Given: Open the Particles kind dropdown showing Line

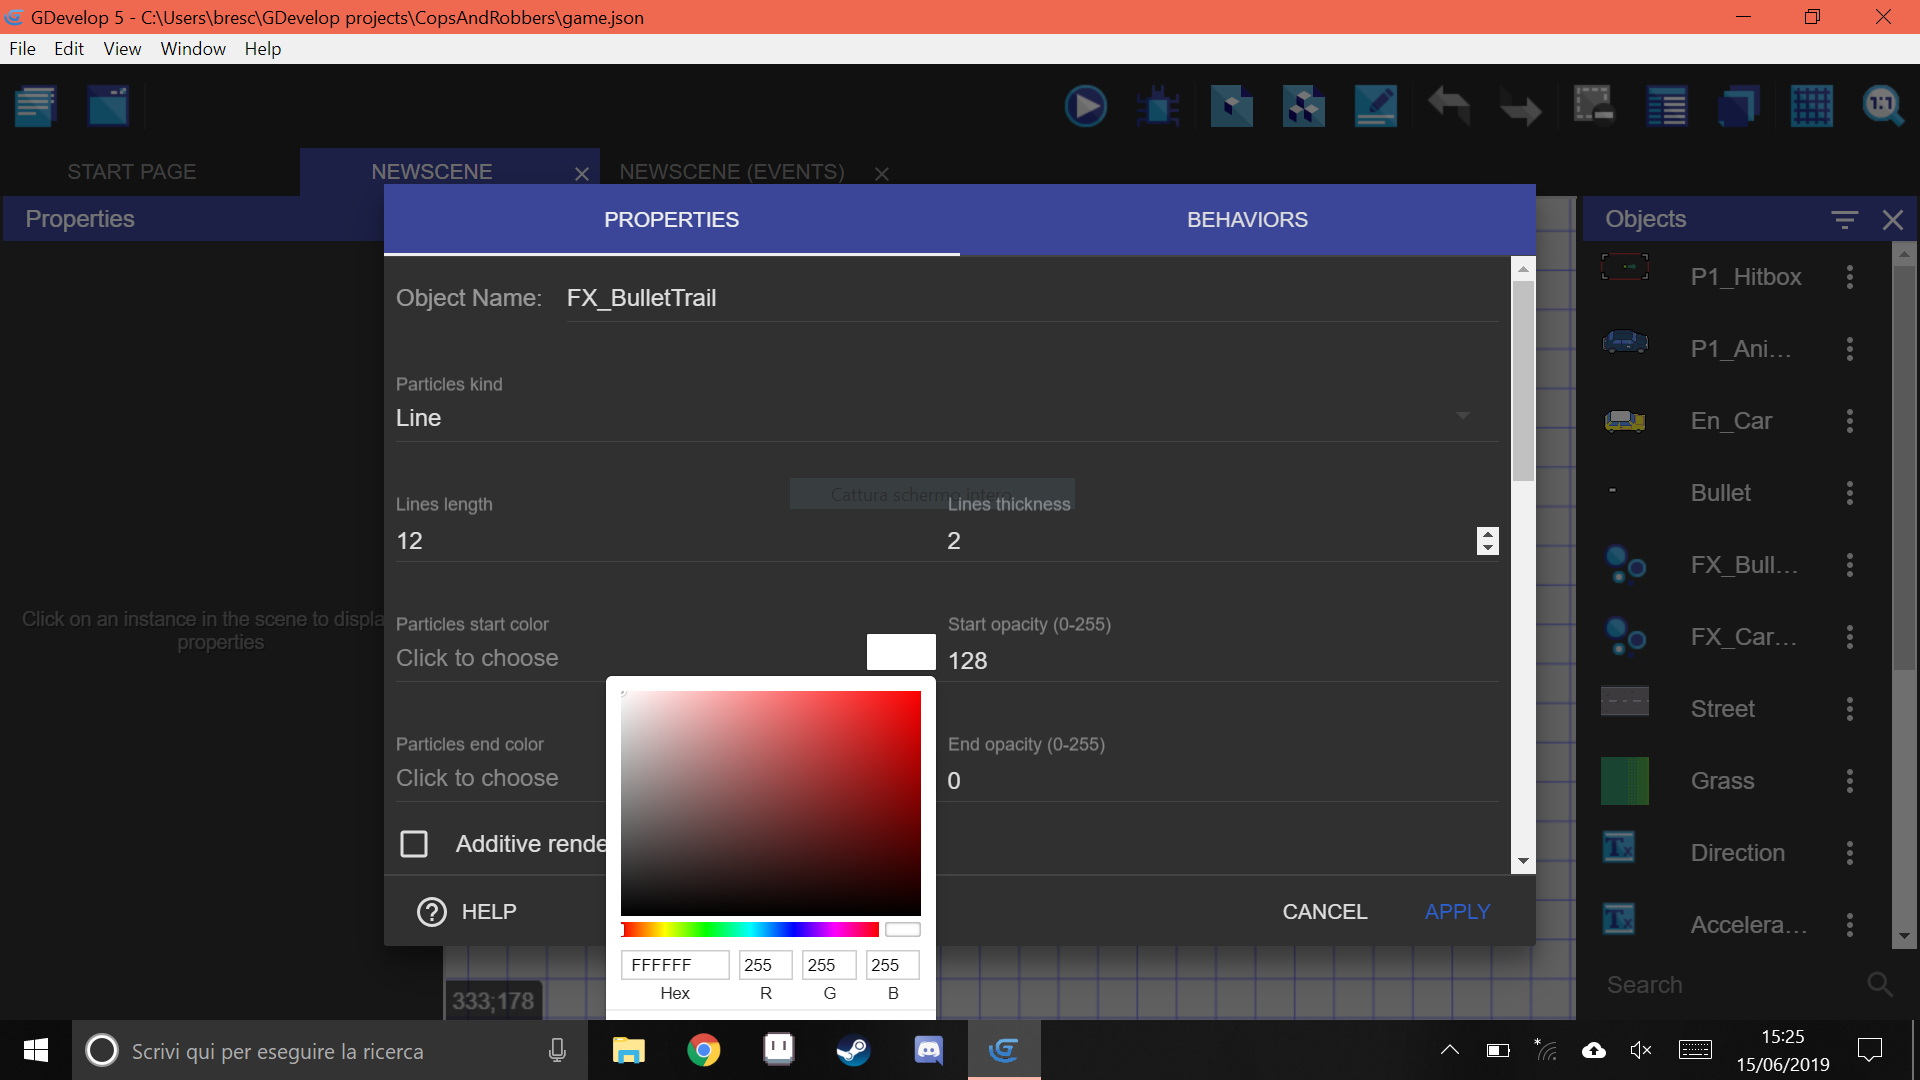Looking at the screenshot, I should coord(1463,416).
